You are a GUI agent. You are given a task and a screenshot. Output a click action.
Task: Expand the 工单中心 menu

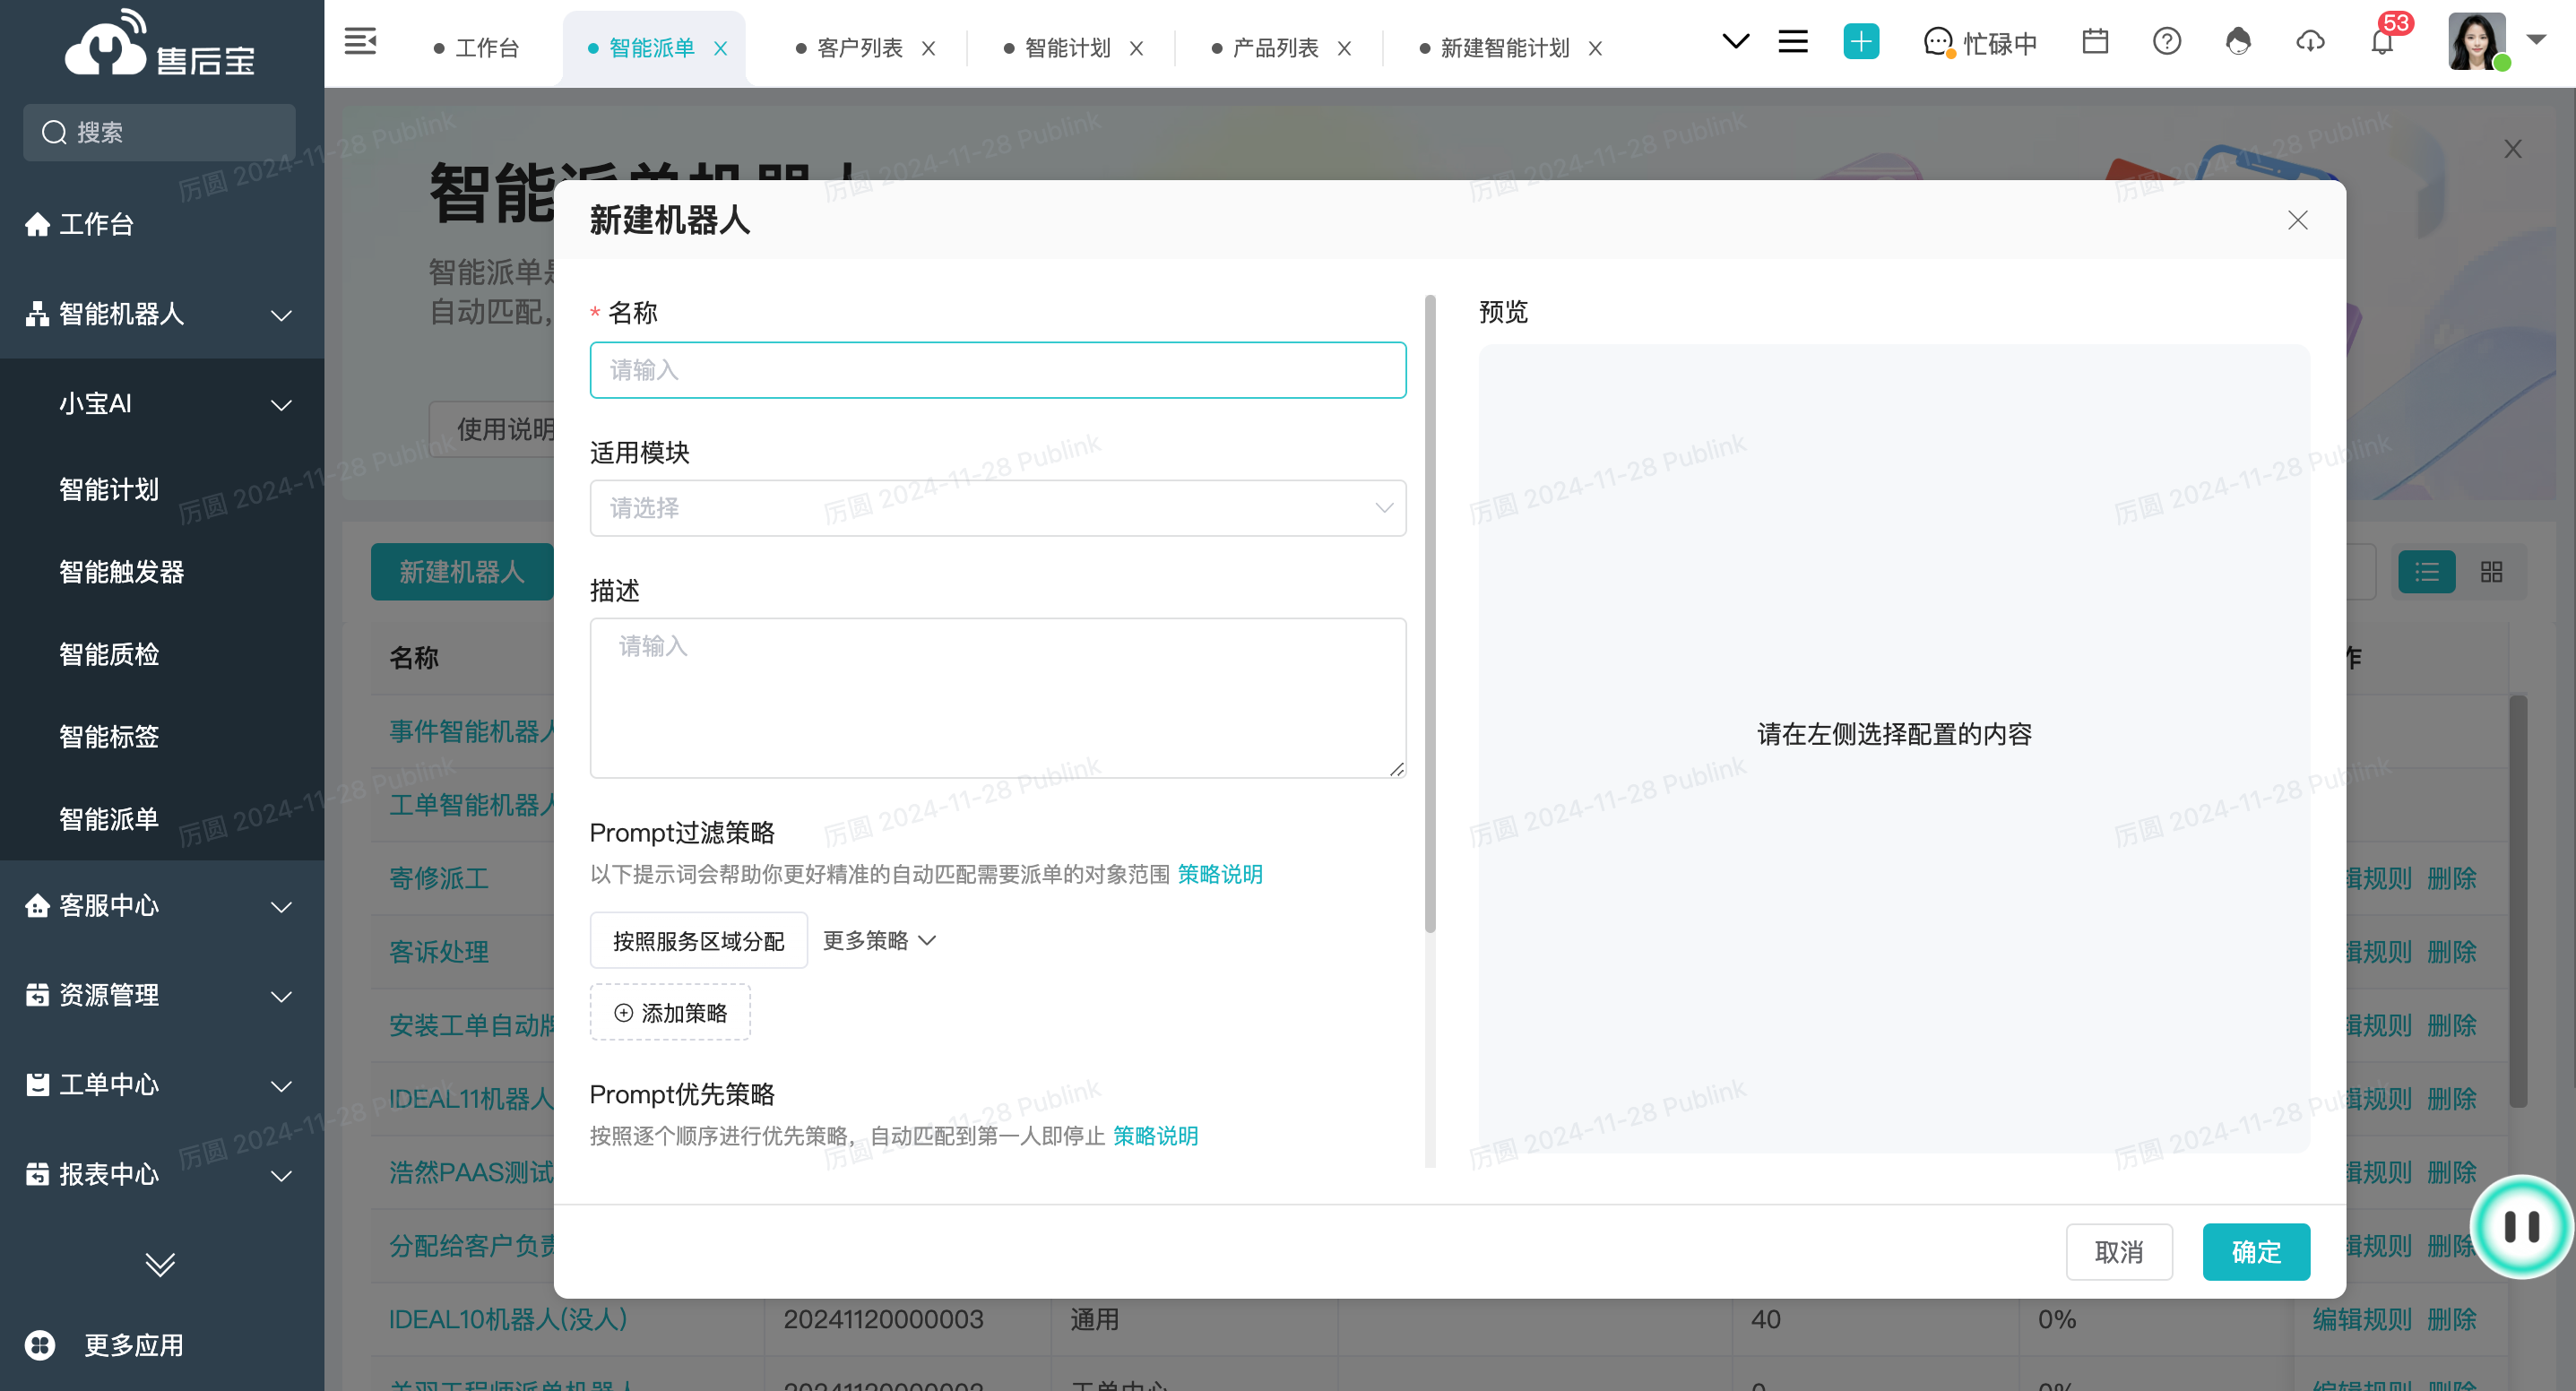pyautogui.click(x=282, y=1085)
